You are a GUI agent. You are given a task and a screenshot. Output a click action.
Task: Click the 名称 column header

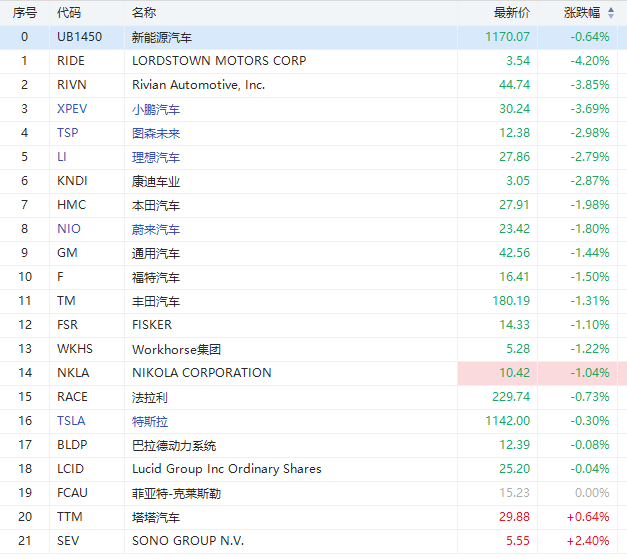(144, 13)
